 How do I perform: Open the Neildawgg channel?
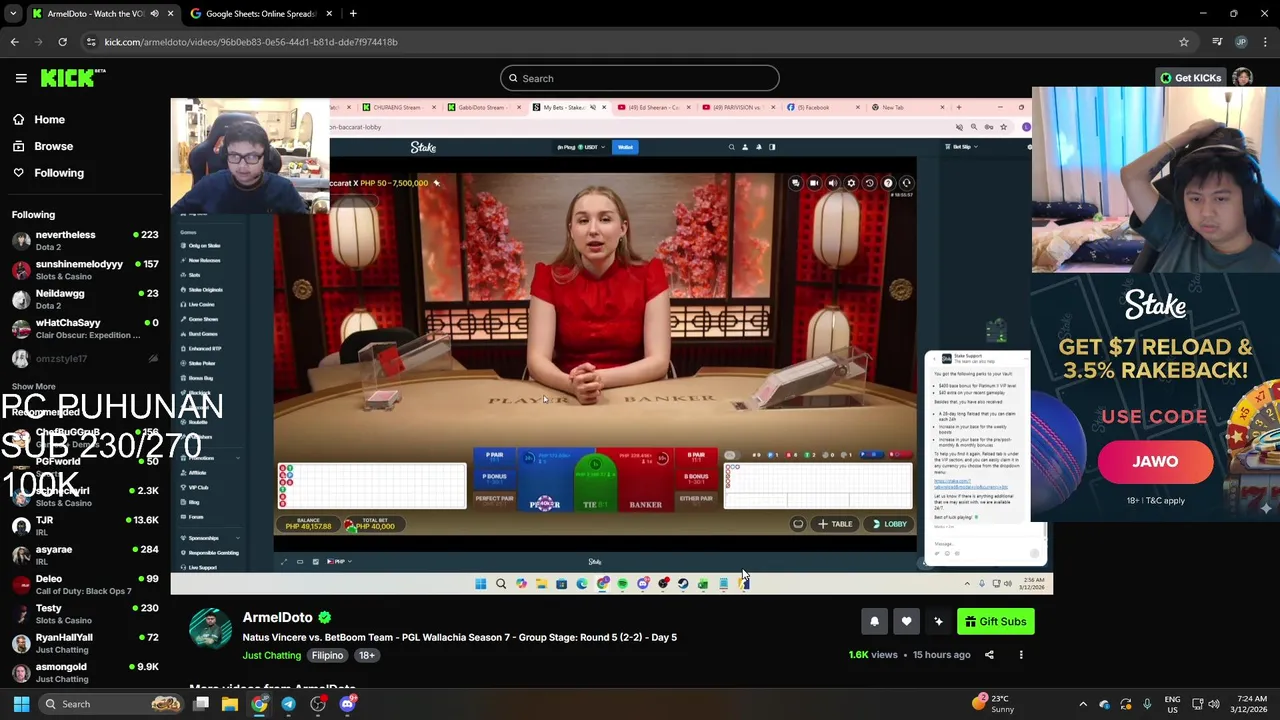85,299
